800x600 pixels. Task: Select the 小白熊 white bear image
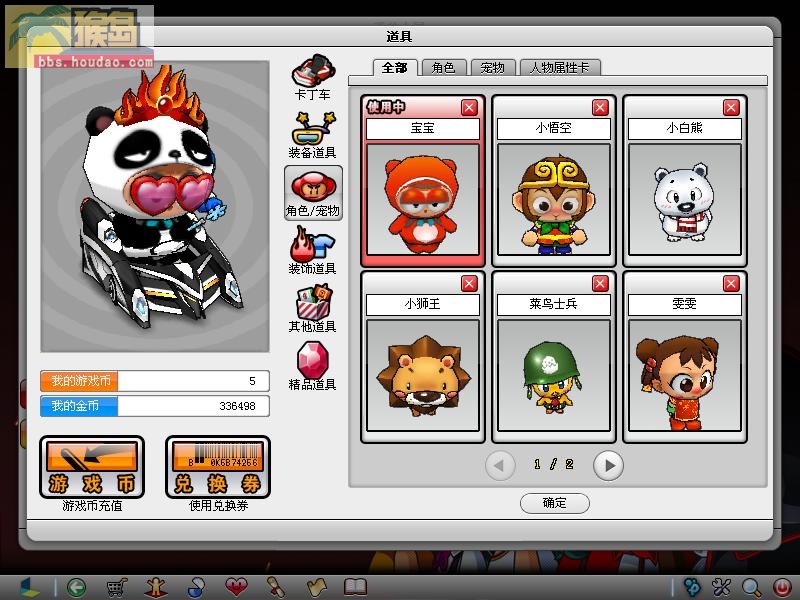click(x=685, y=199)
